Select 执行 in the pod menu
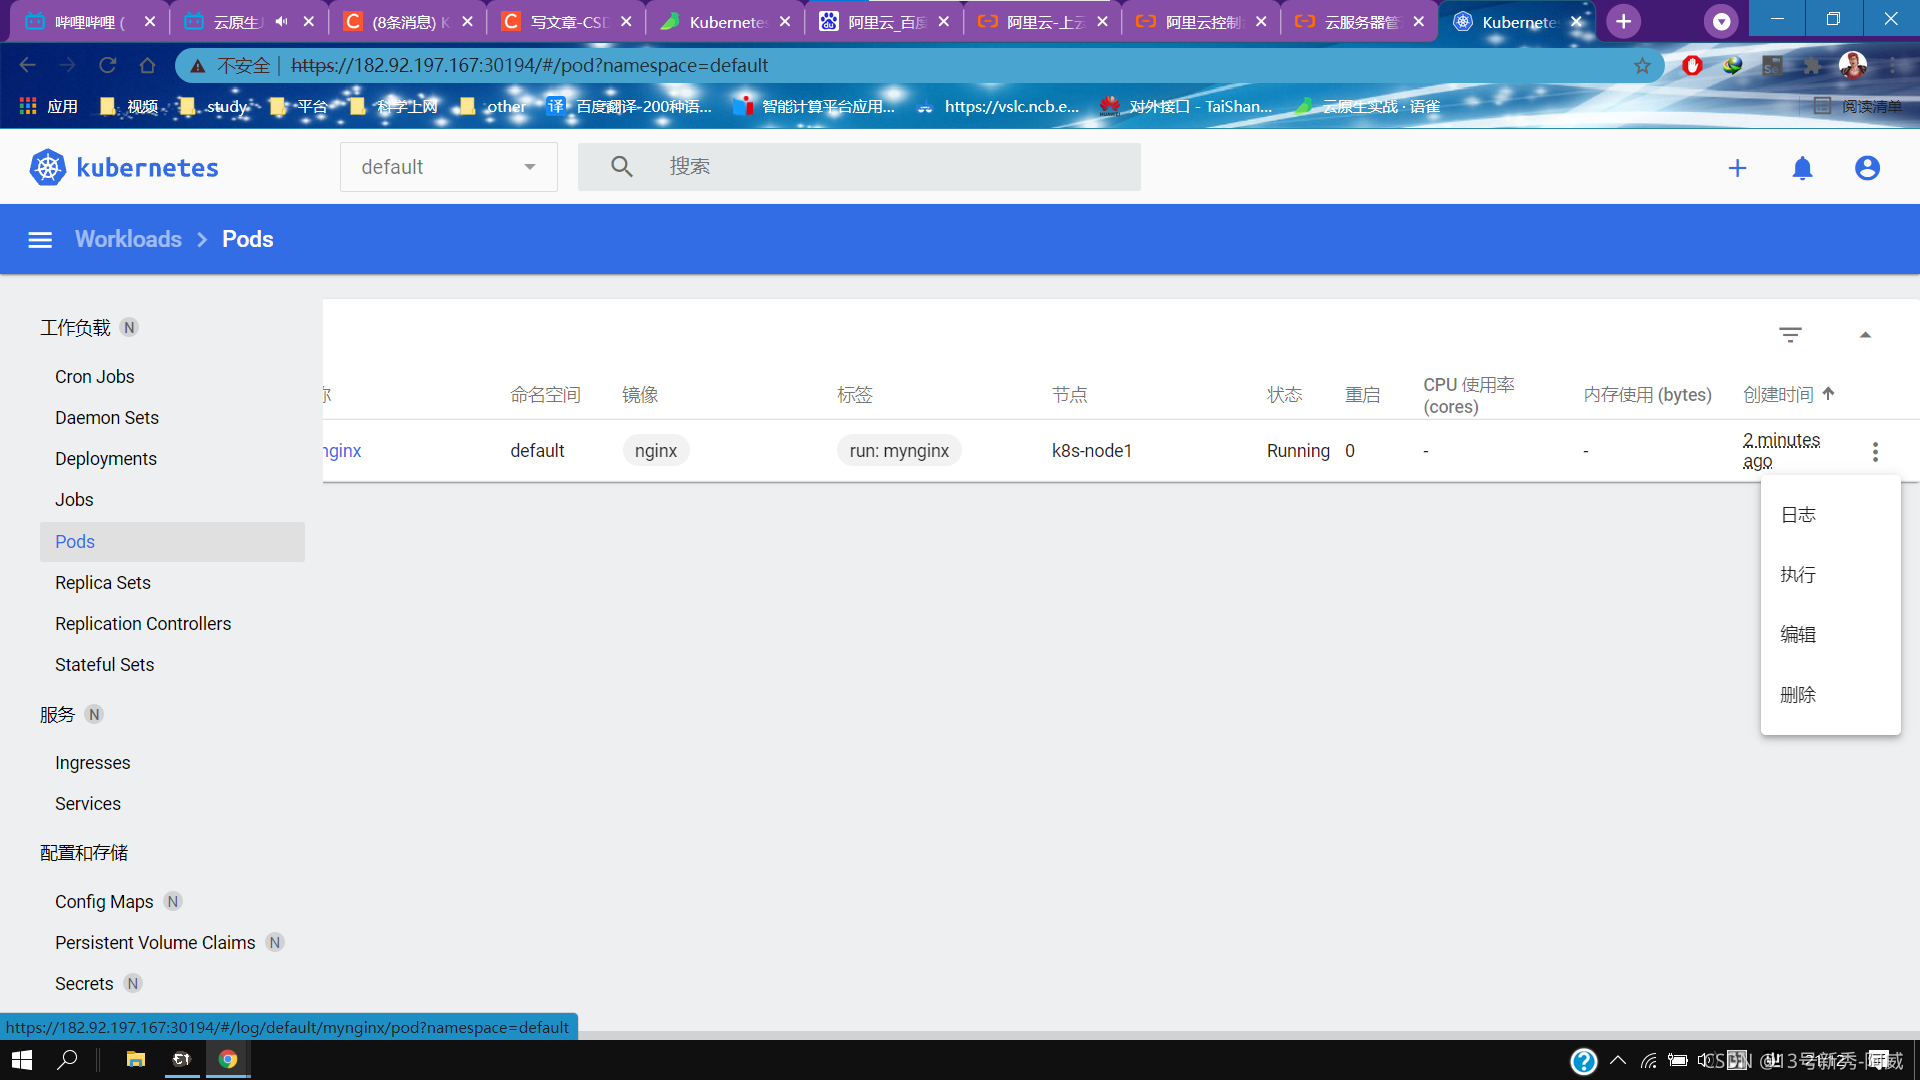Viewport: 1920px width, 1080px height. pyautogui.click(x=1798, y=575)
